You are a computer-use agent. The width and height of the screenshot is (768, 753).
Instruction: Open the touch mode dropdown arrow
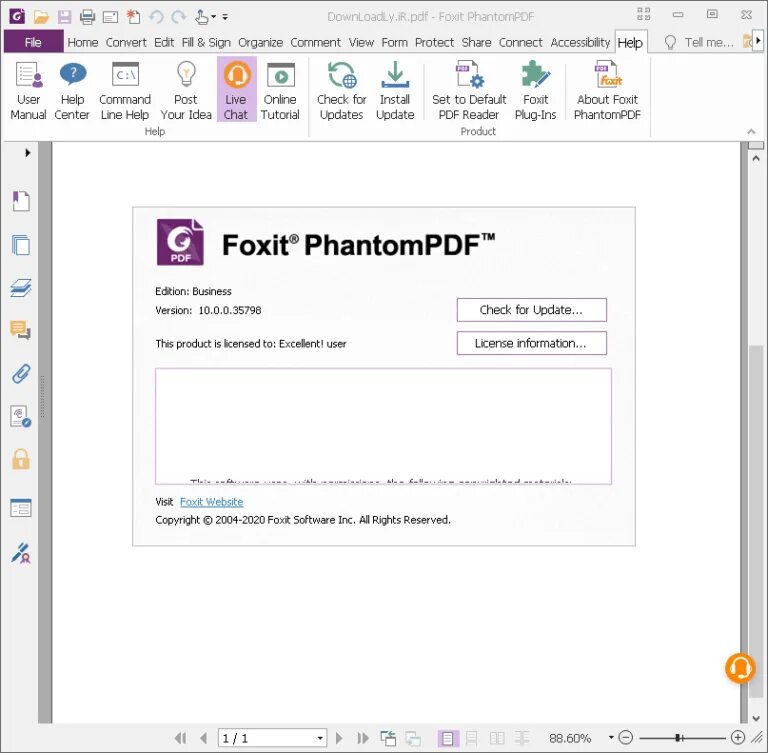pyautogui.click(x=214, y=17)
